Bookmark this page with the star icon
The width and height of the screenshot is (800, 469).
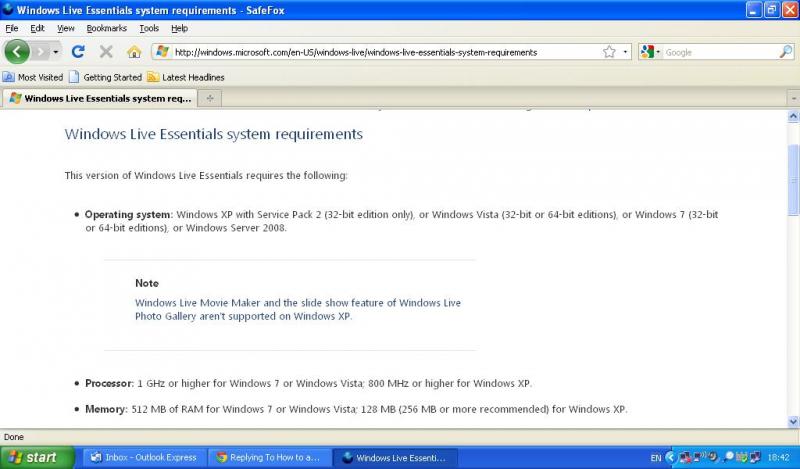[x=609, y=52]
